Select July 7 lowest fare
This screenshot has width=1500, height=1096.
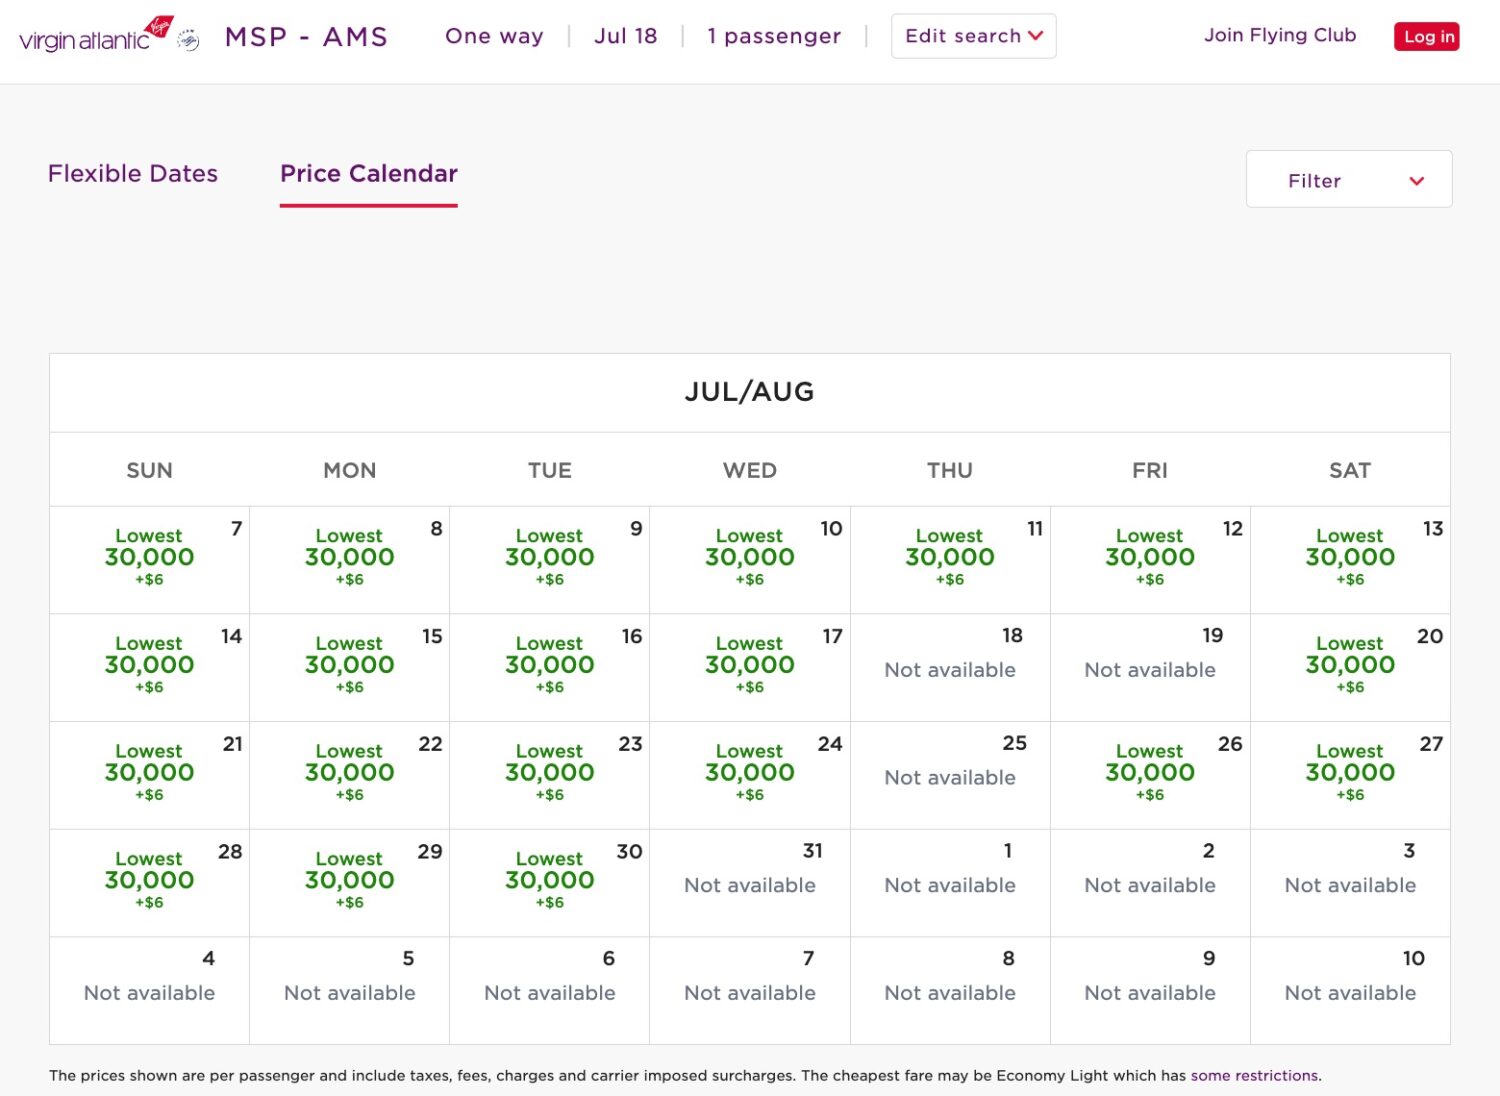(148, 557)
